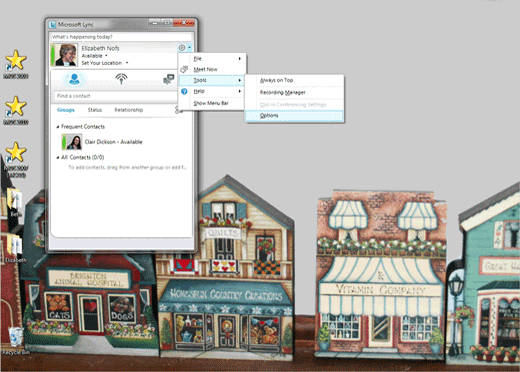This screenshot has width=520, height=372.
Task: Open the Available status dropdown
Action: pyautogui.click(x=95, y=56)
